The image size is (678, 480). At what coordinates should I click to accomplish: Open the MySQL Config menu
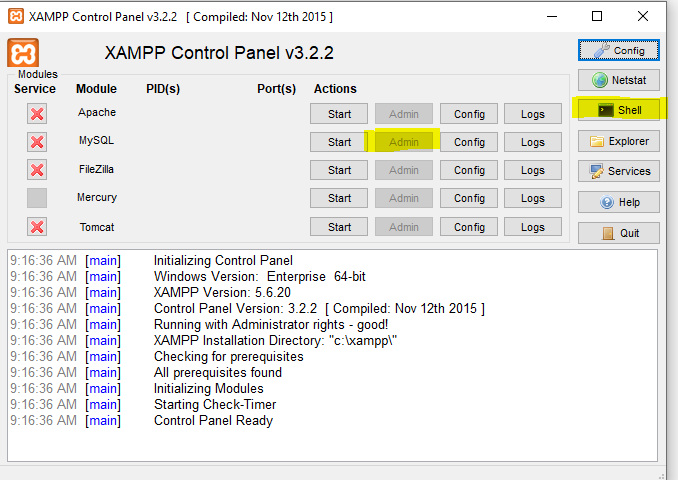click(469, 142)
